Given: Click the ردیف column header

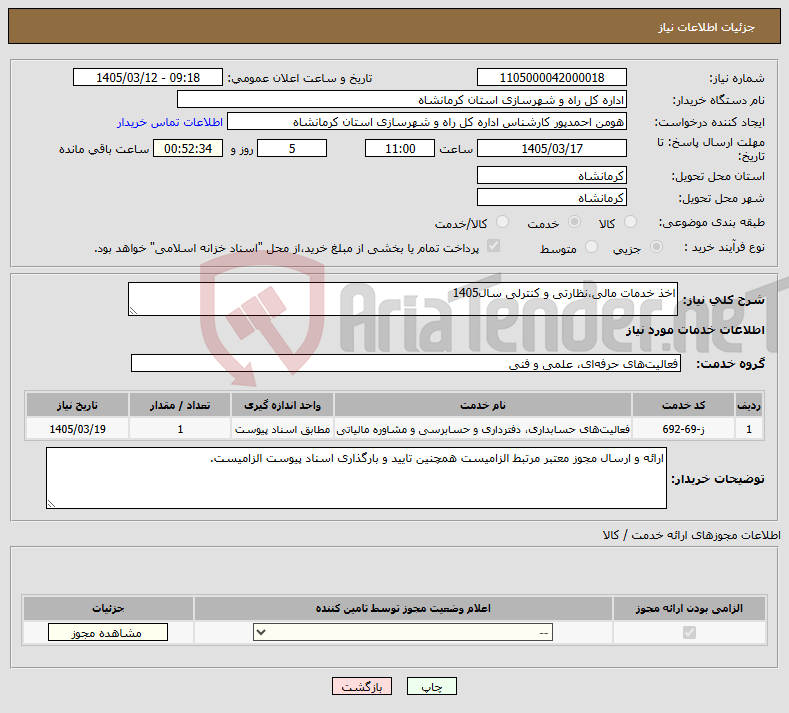Looking at the screenshot, I should tap(749, 405).
